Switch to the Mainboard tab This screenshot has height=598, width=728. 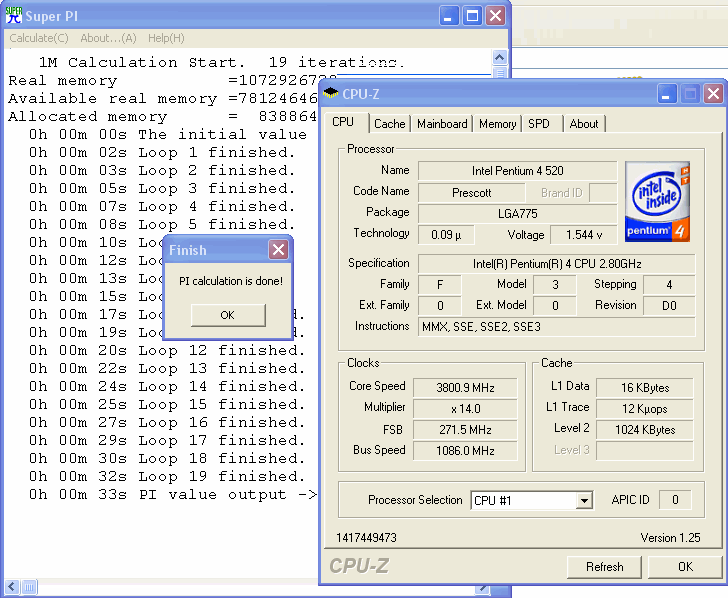[442, 124]
